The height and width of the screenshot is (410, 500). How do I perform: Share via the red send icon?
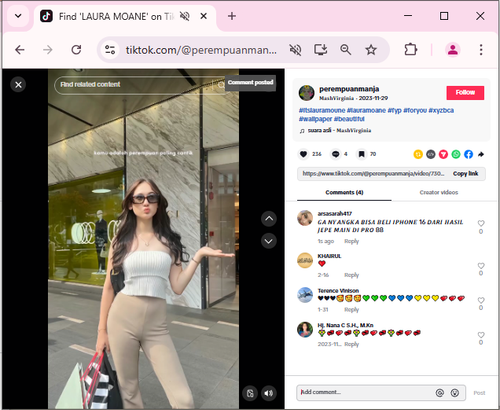(443, 154)
